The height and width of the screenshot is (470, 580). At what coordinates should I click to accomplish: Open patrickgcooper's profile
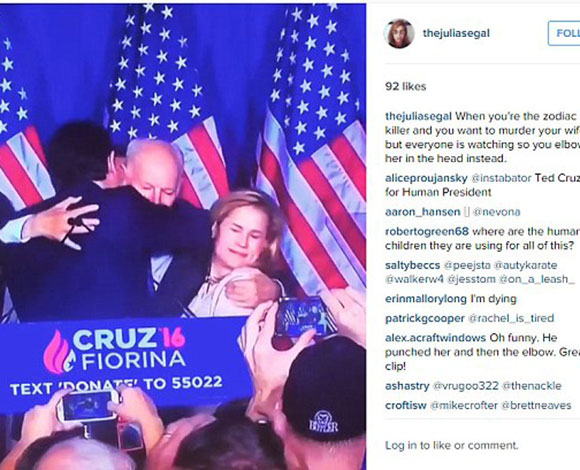point(425,318)
